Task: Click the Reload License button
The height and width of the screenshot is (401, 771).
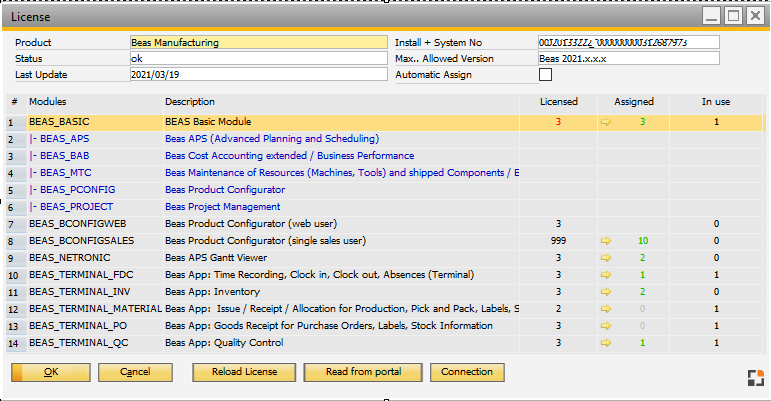Action: click(243, 372)
